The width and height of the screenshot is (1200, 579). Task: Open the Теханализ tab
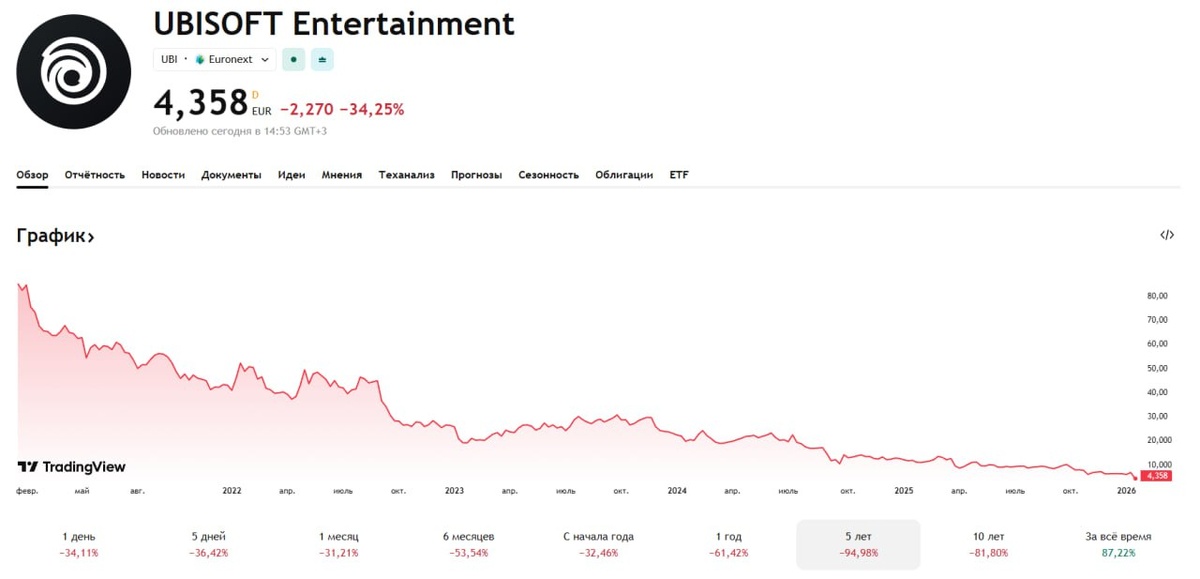pyautogui.click(x=406, y=175)
